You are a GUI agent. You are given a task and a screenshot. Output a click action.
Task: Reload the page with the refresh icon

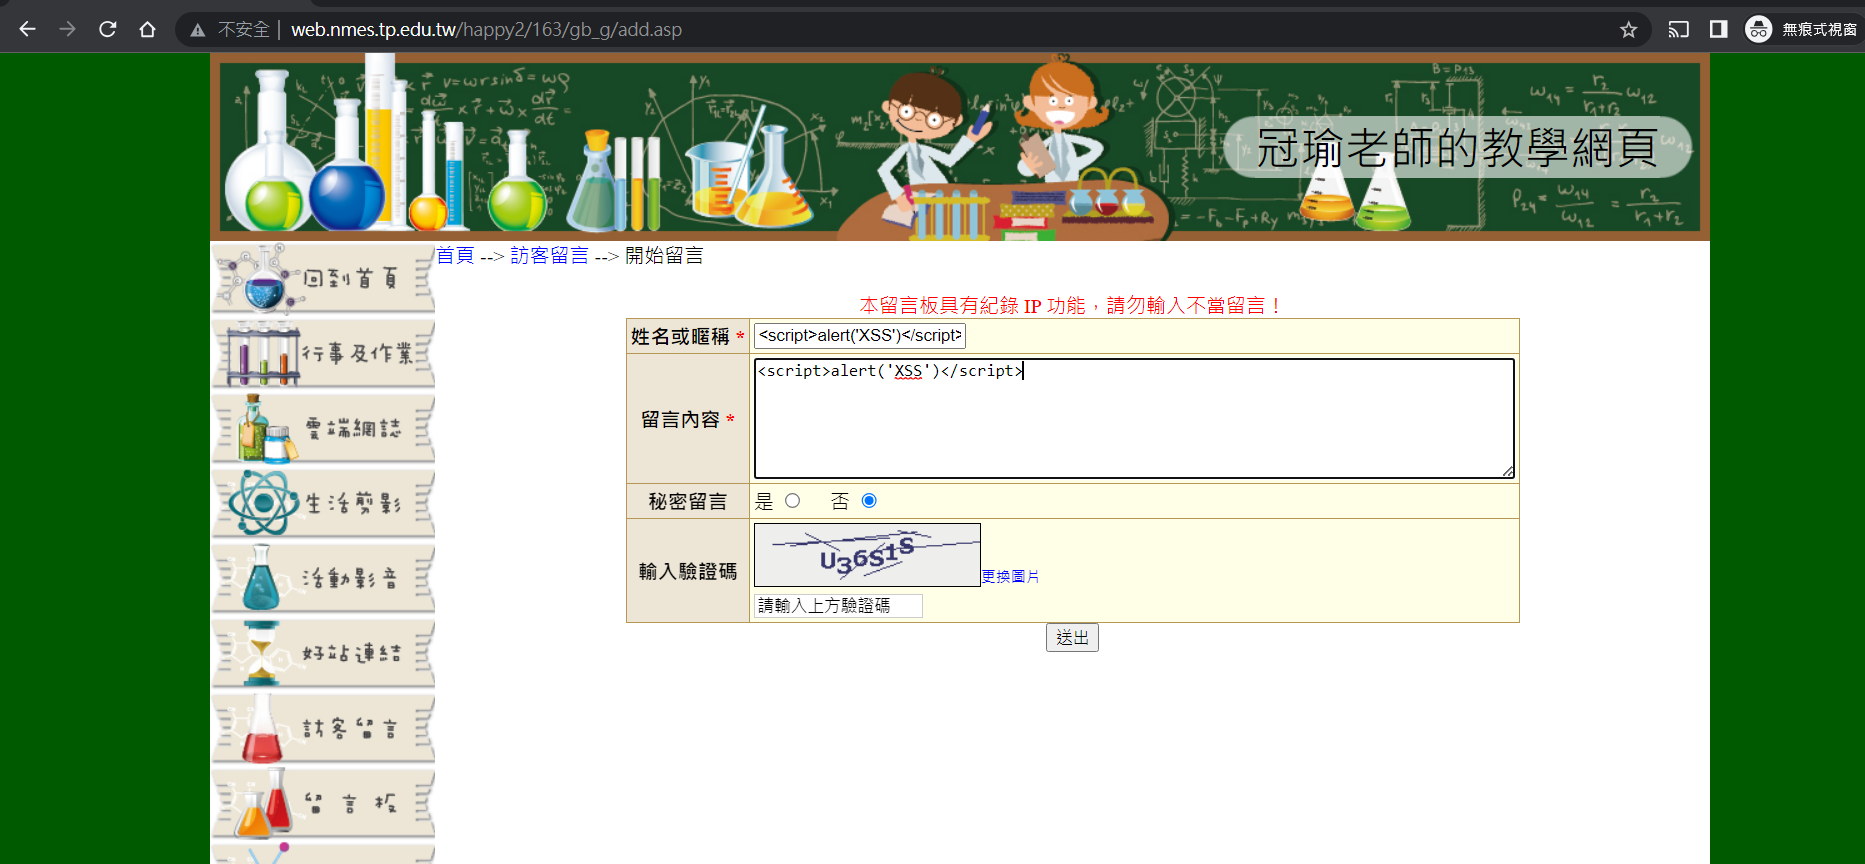click(x=107, y=29)
